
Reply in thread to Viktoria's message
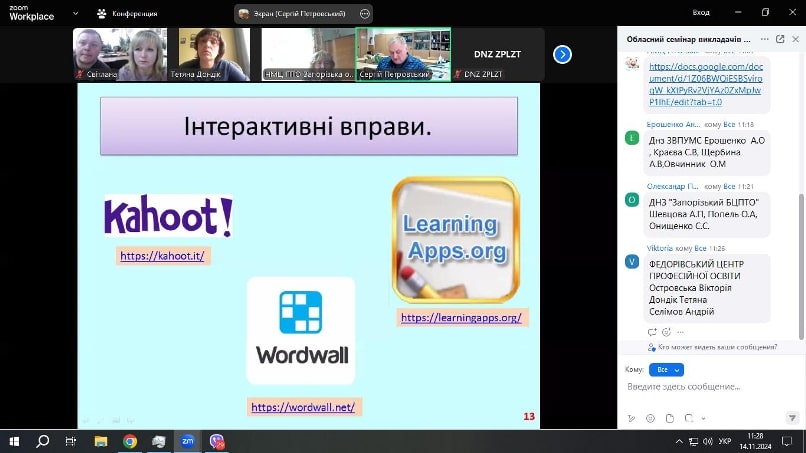(x=652, y=332)
